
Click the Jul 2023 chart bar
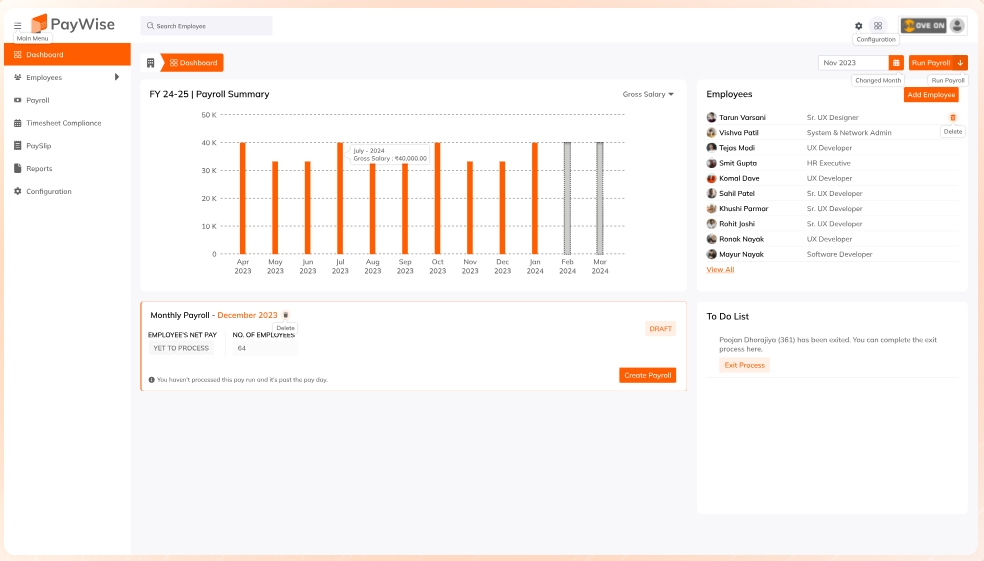pos(340,198)
